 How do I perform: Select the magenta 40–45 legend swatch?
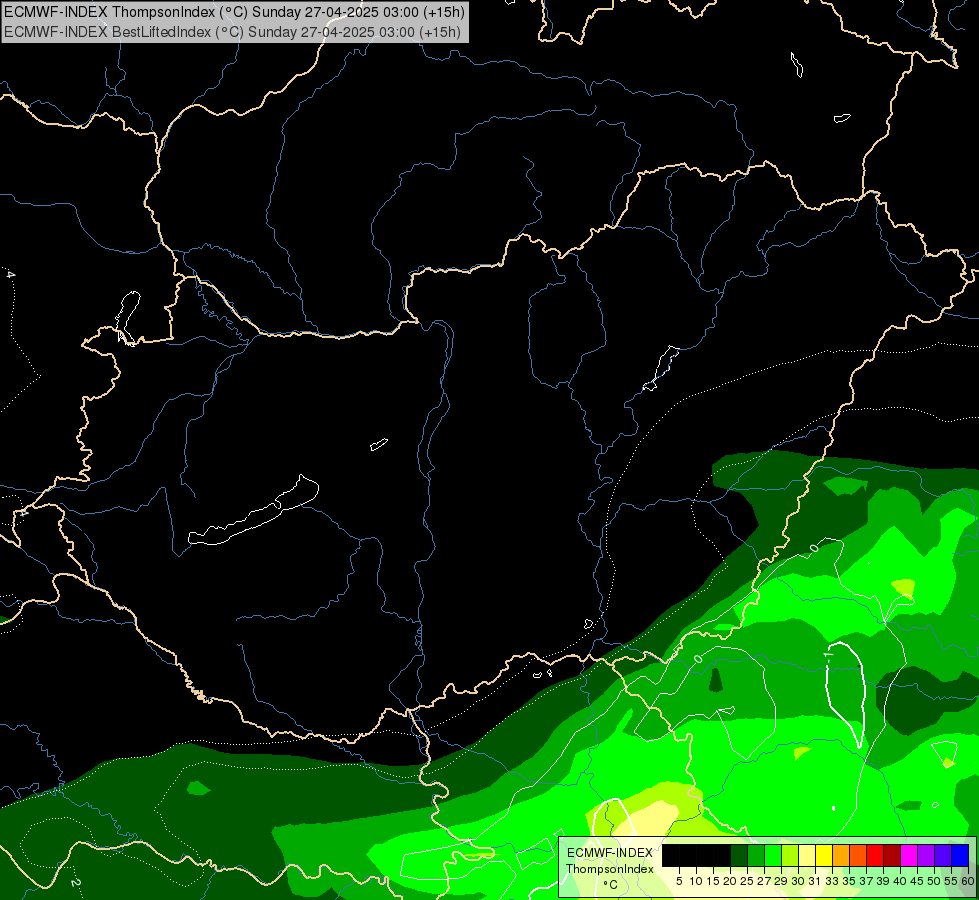pos(908,855)
